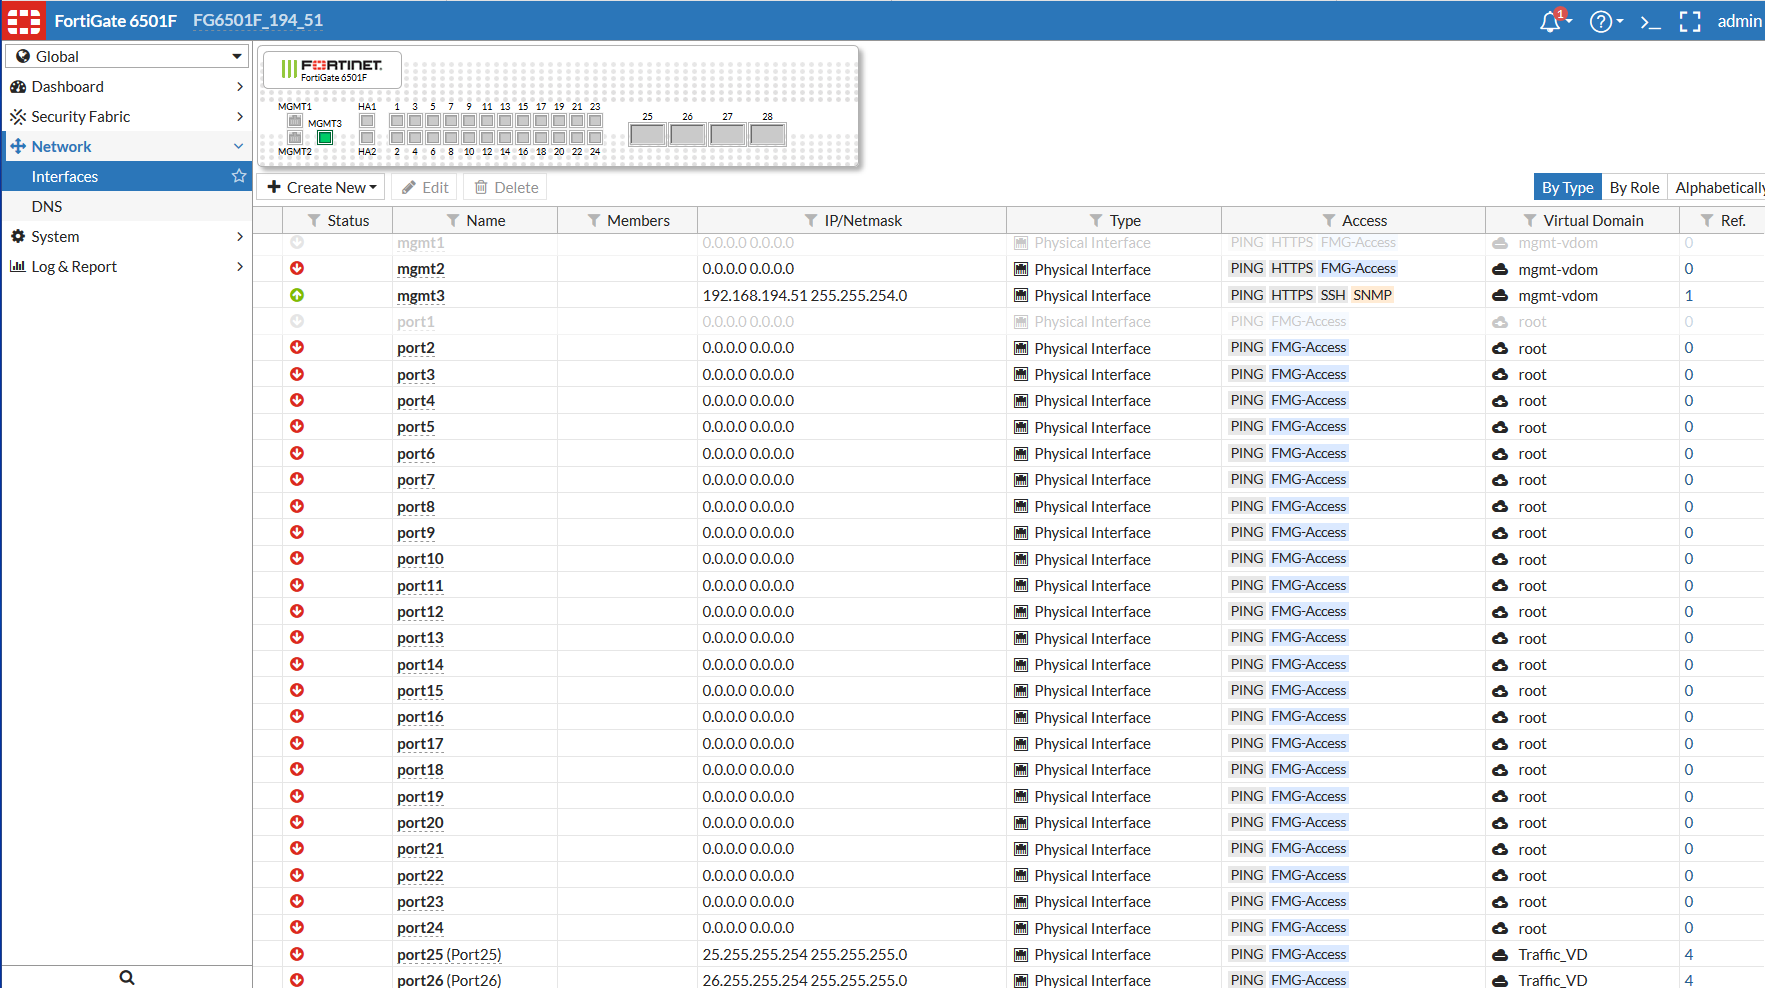Click the filter icon on Ref. column
Viewport: 1765px width, 988px height.
1707,220
